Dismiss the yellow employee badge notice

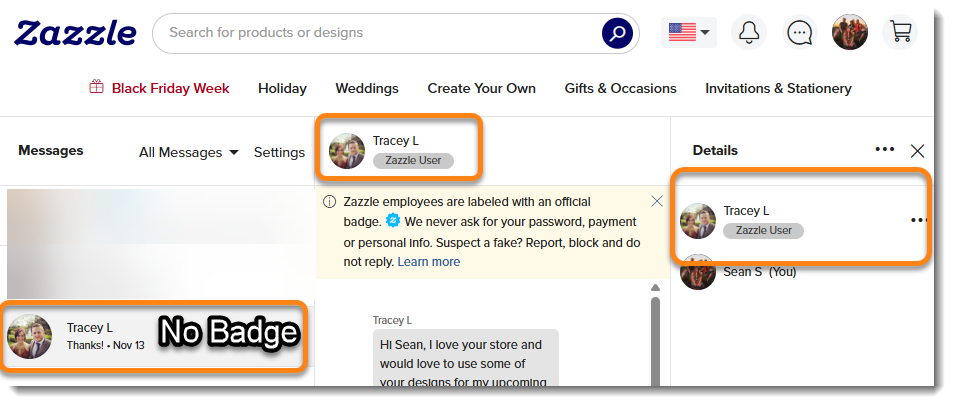point(657,201)
